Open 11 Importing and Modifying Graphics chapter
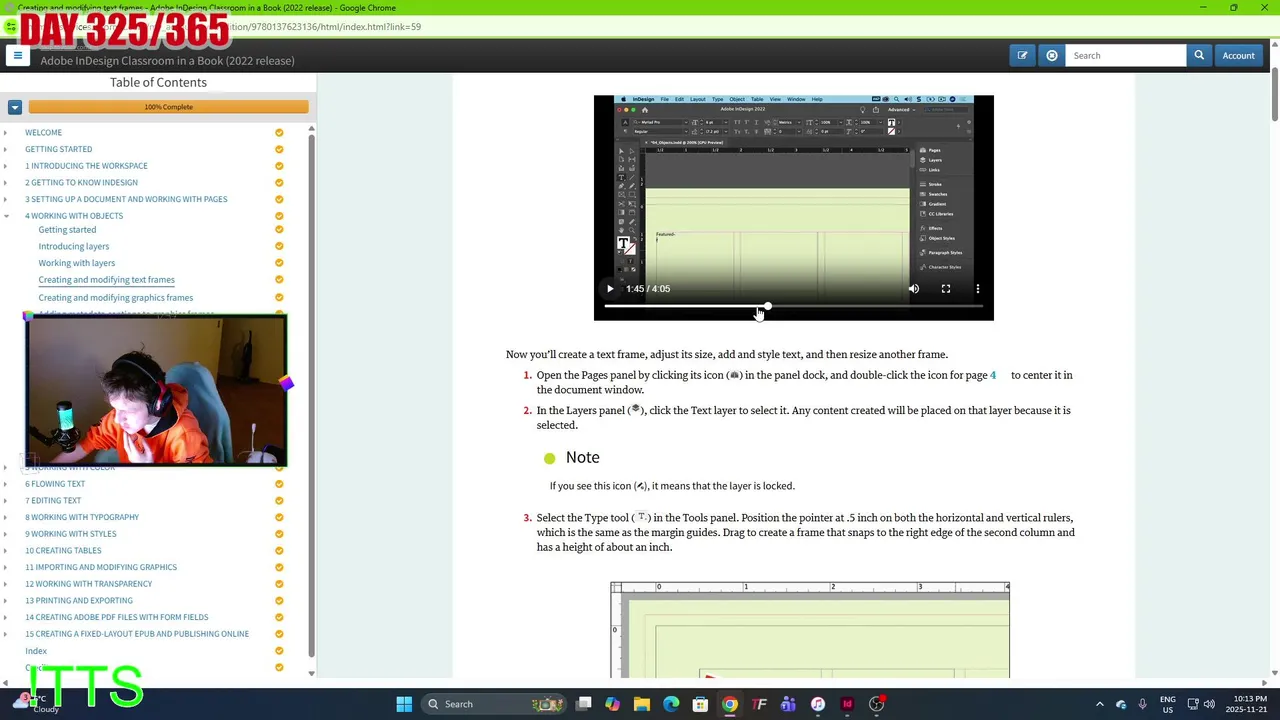Image resolution: width=1280 pixels, height=720 pixels. [101, 567]
